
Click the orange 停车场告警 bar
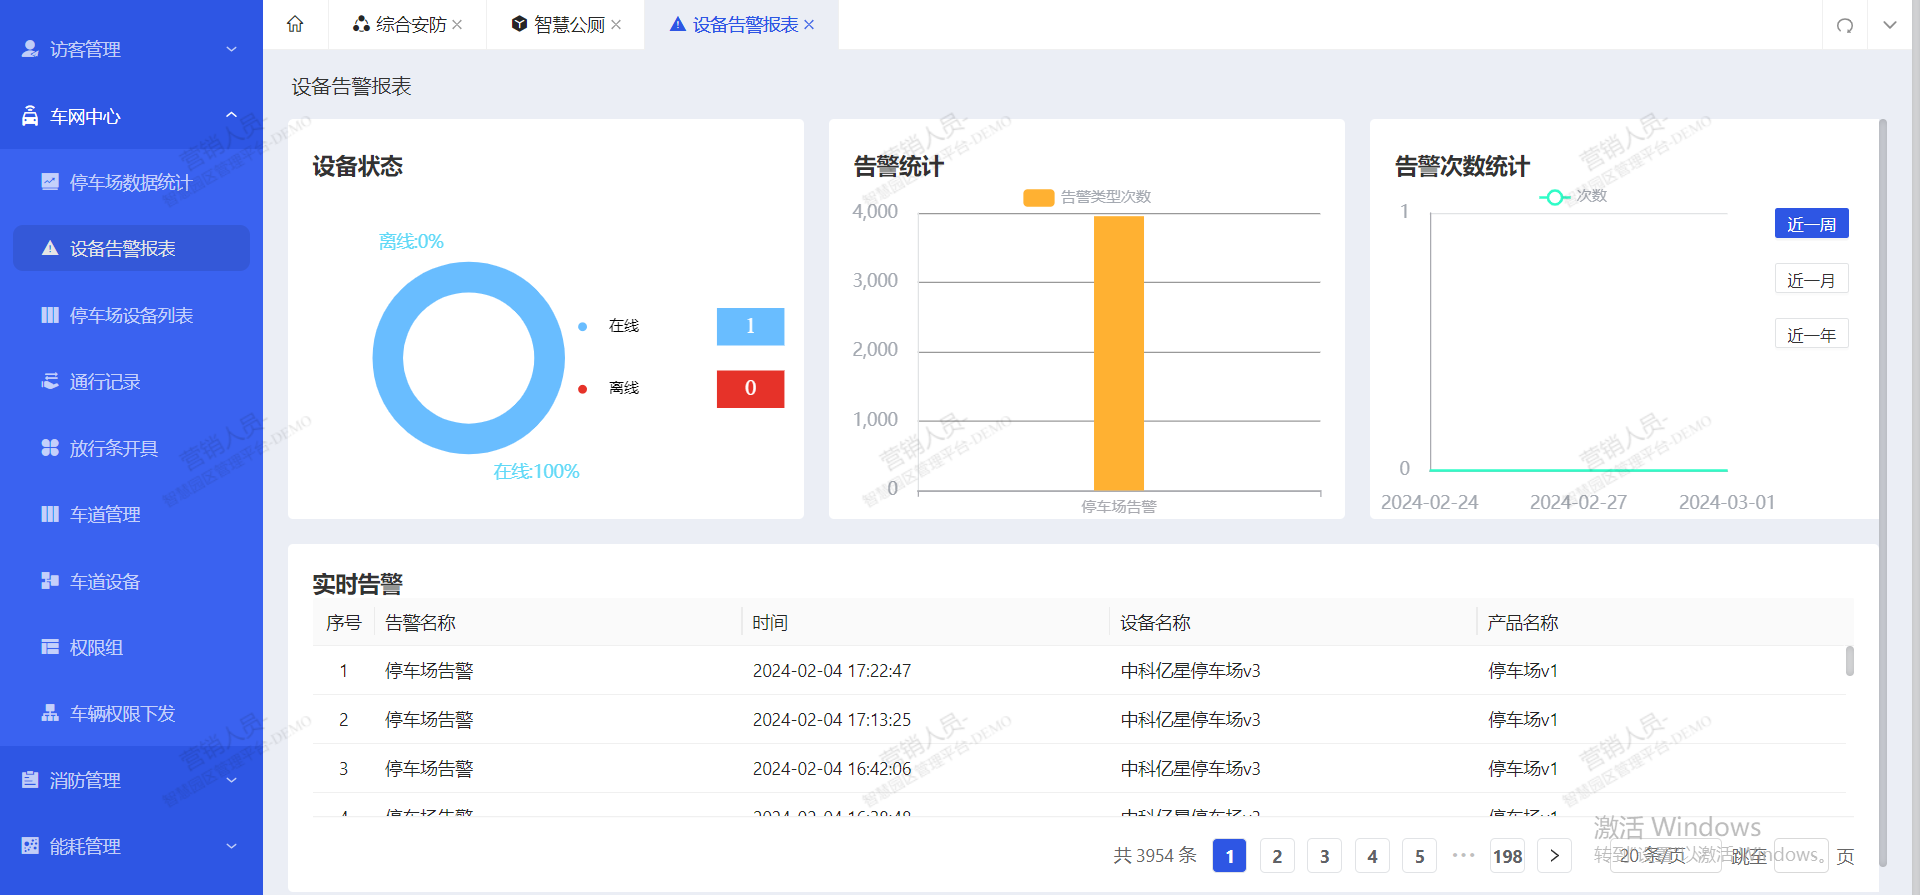tap(1118, 353)
